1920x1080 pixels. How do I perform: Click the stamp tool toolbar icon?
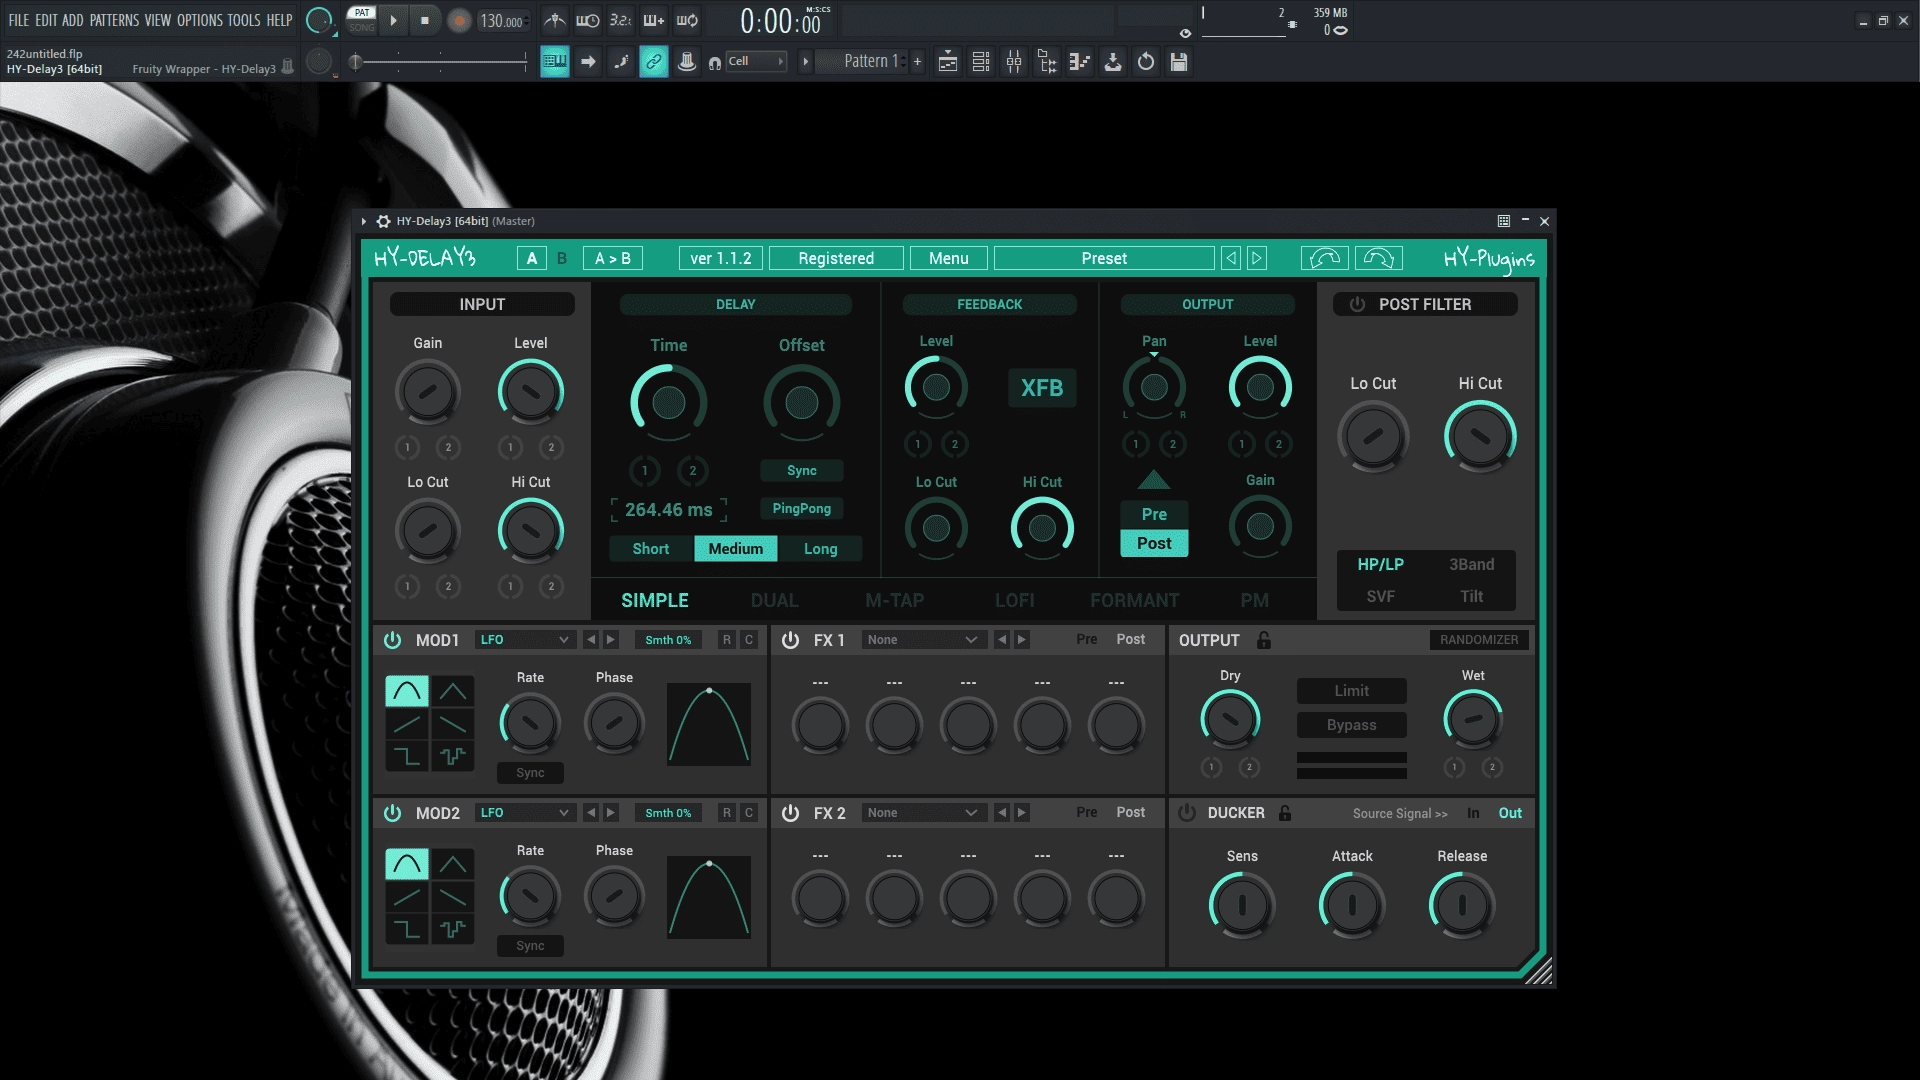(x=687, y=62)
